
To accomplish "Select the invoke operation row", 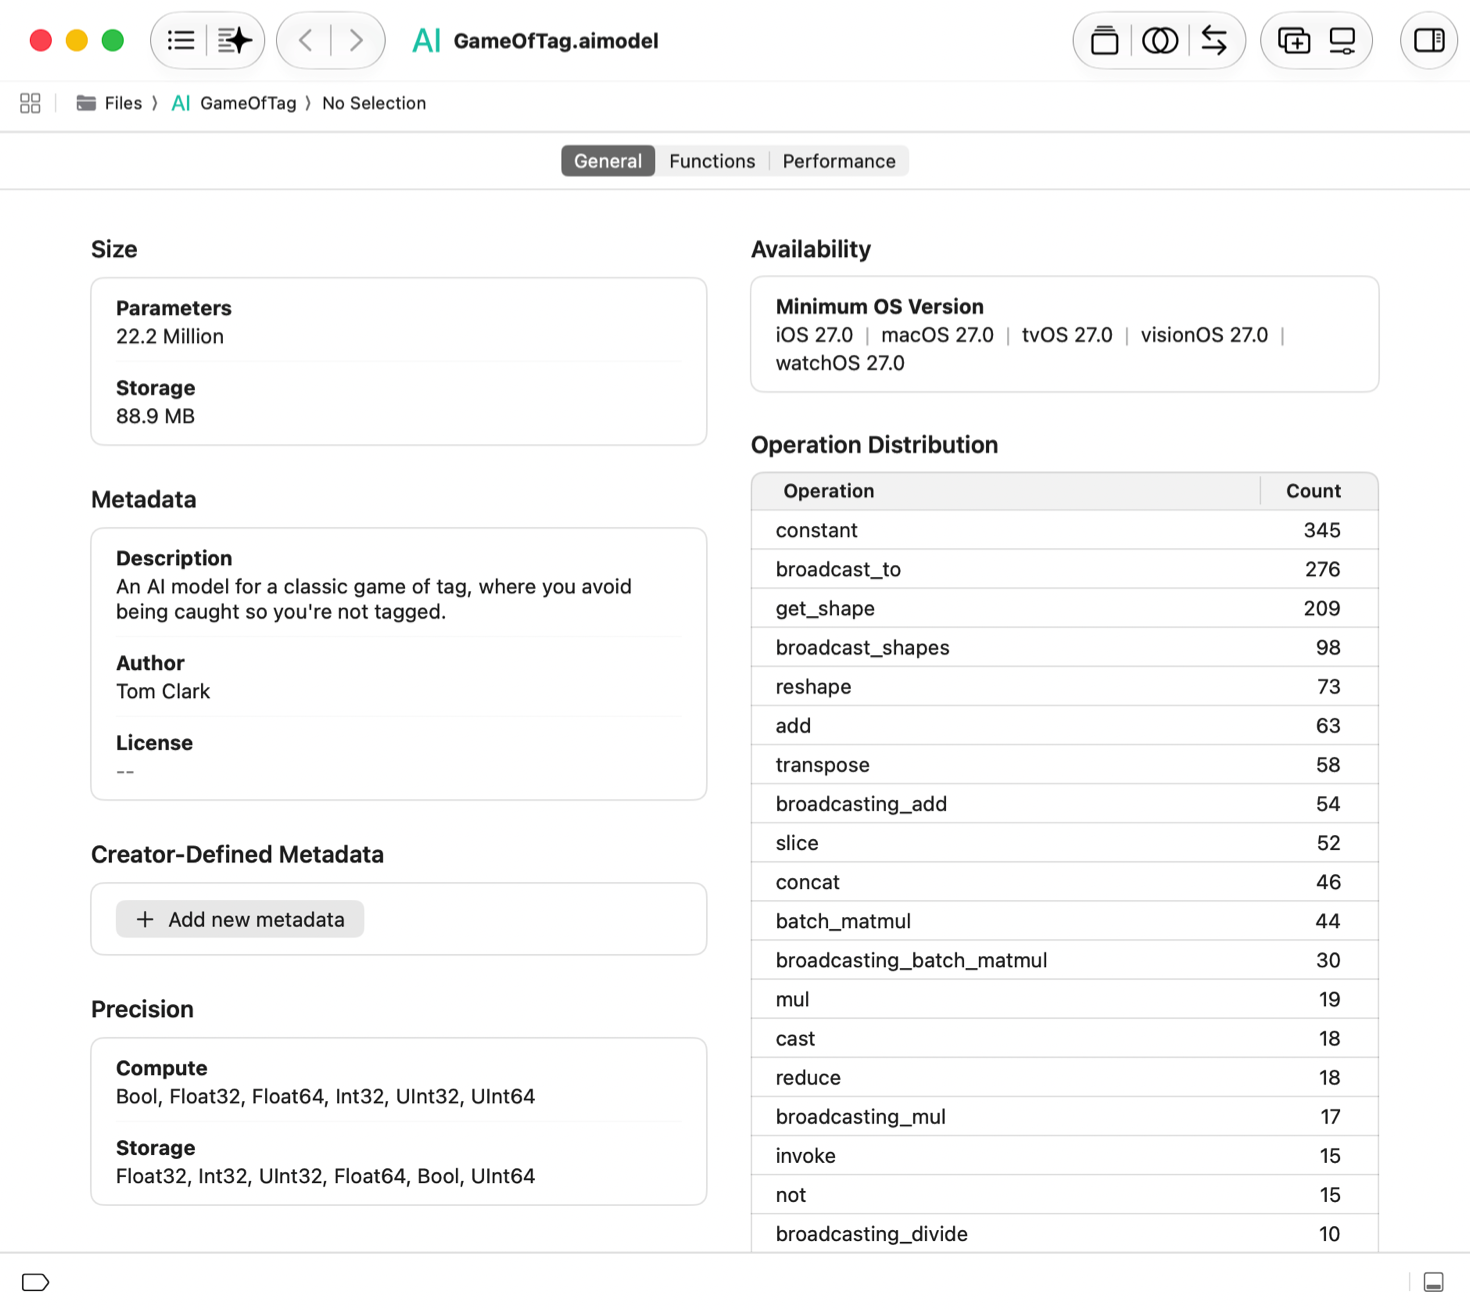I will pos(1065,1156).
